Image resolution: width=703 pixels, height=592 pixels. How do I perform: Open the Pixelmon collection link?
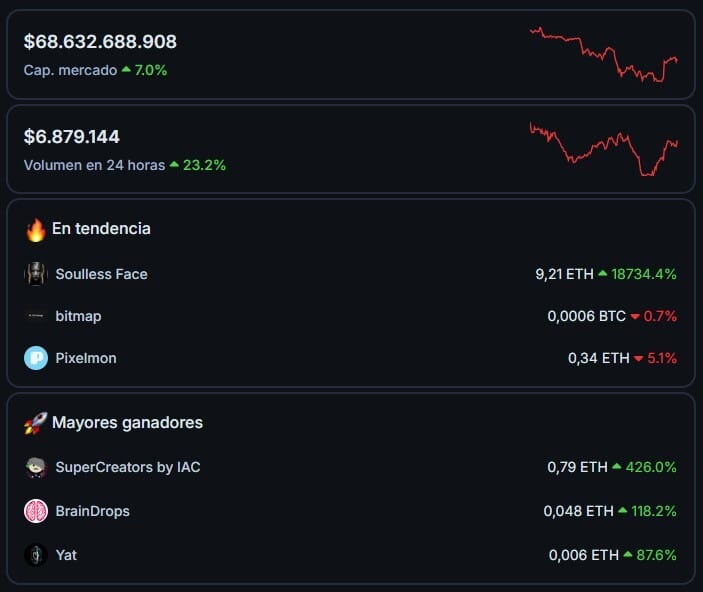tap(86, 358)
